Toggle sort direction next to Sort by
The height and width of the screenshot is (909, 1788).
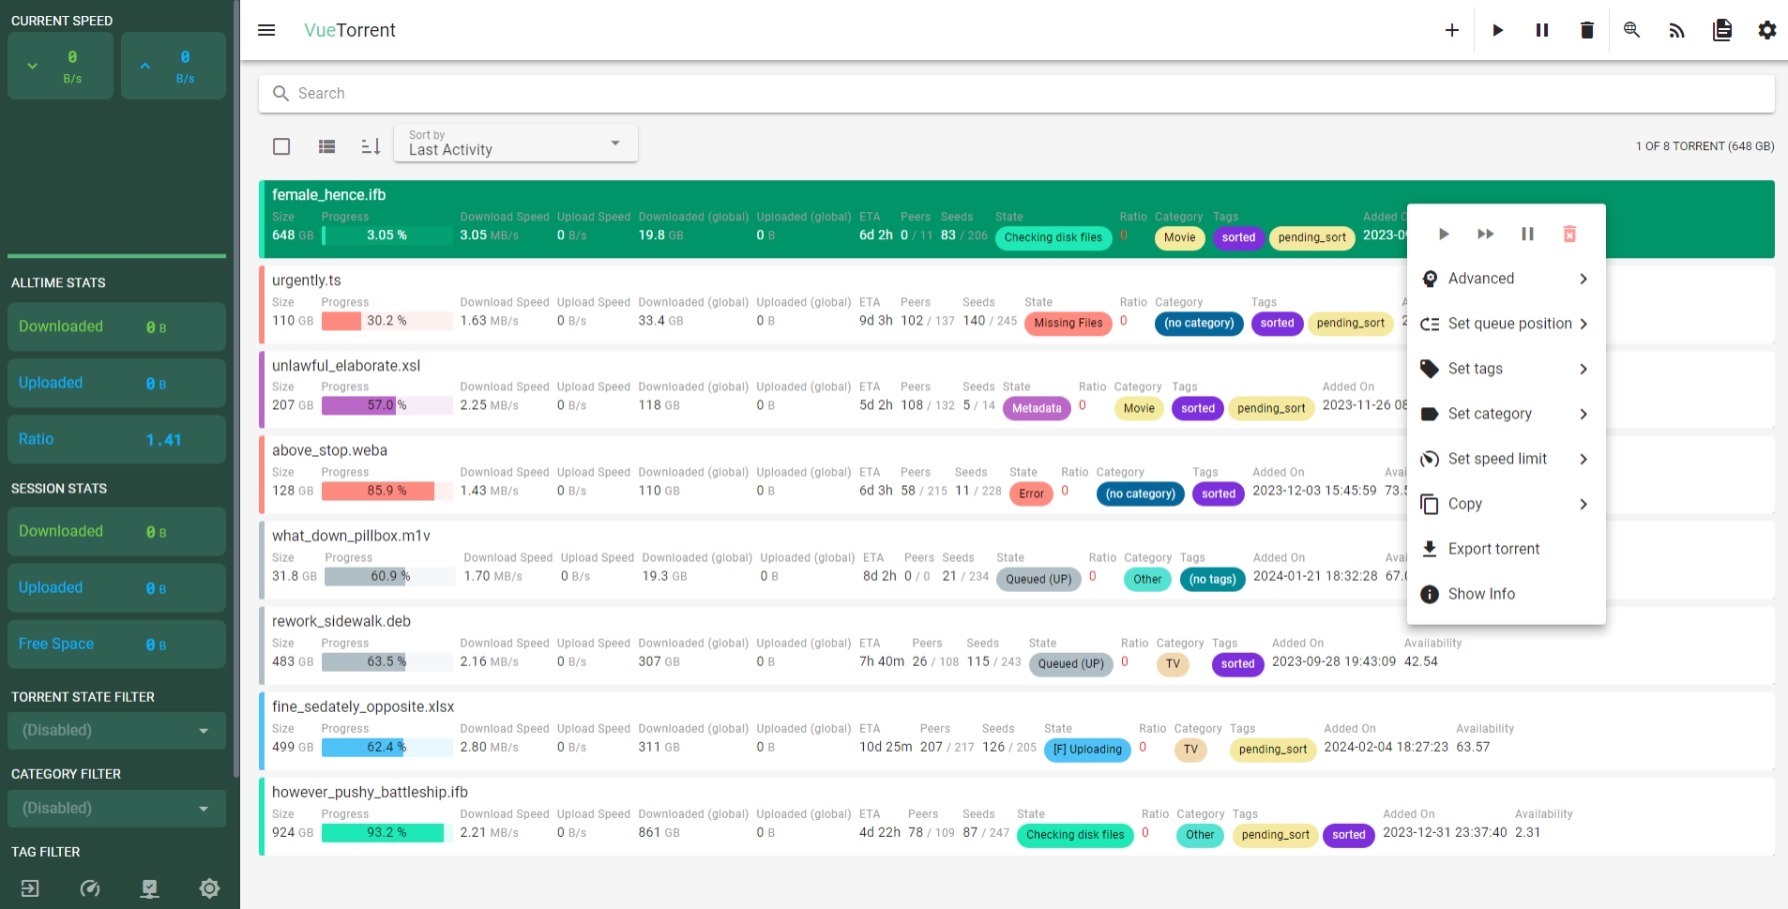(x=371, y=146)
